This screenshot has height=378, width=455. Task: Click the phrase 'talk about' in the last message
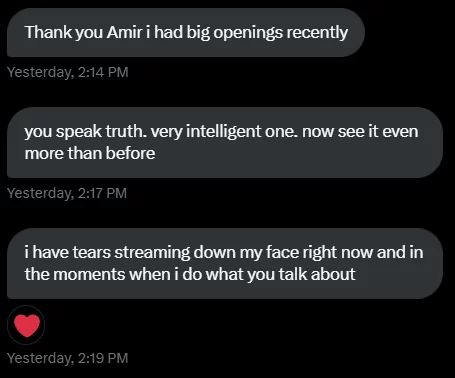(x=317, y=274)
